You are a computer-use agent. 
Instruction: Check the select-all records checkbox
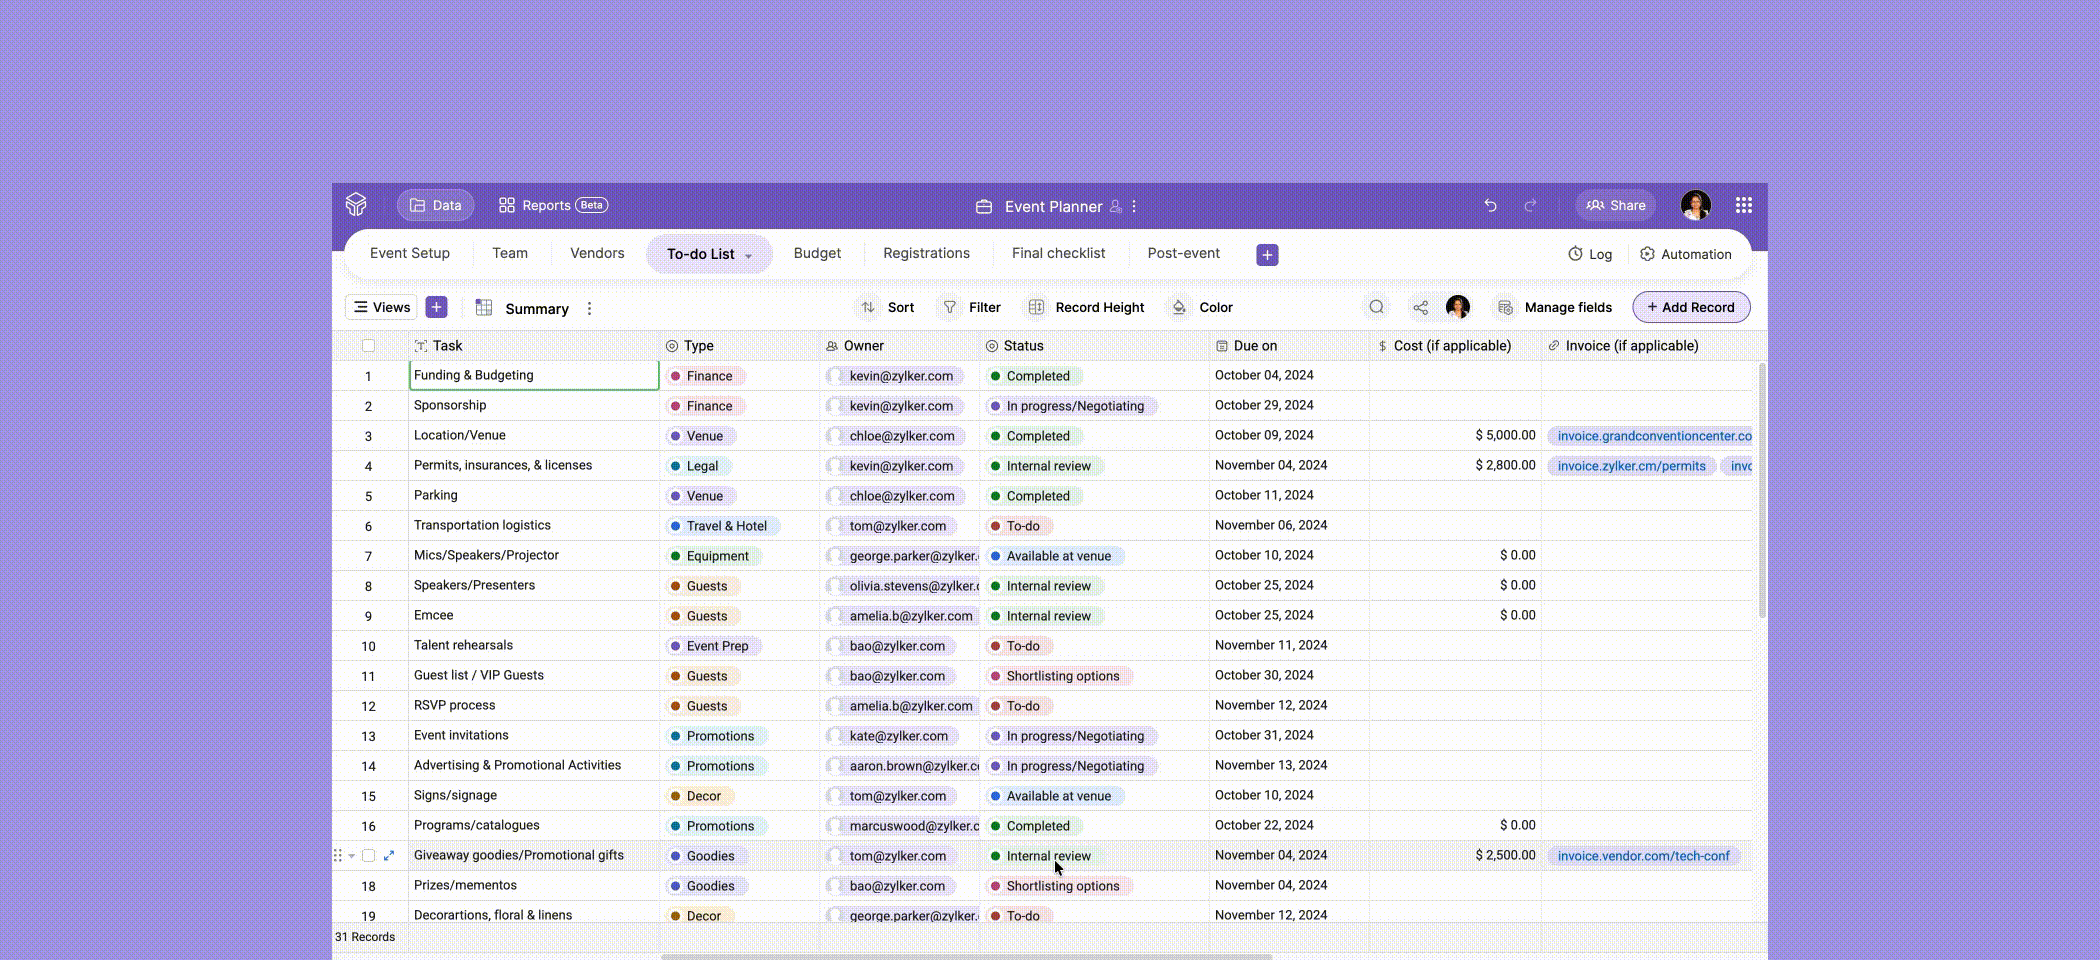[369, 345]
